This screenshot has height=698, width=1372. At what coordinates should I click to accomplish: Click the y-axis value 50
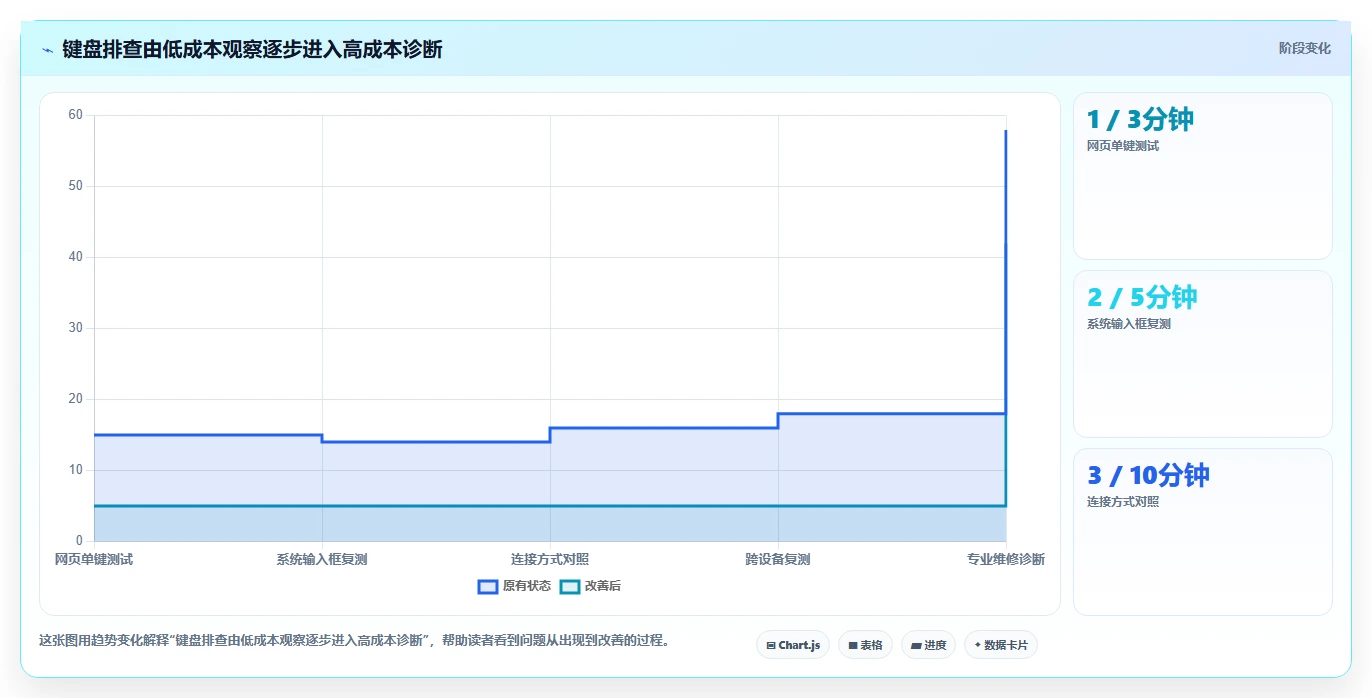click(x=75, y=186)
